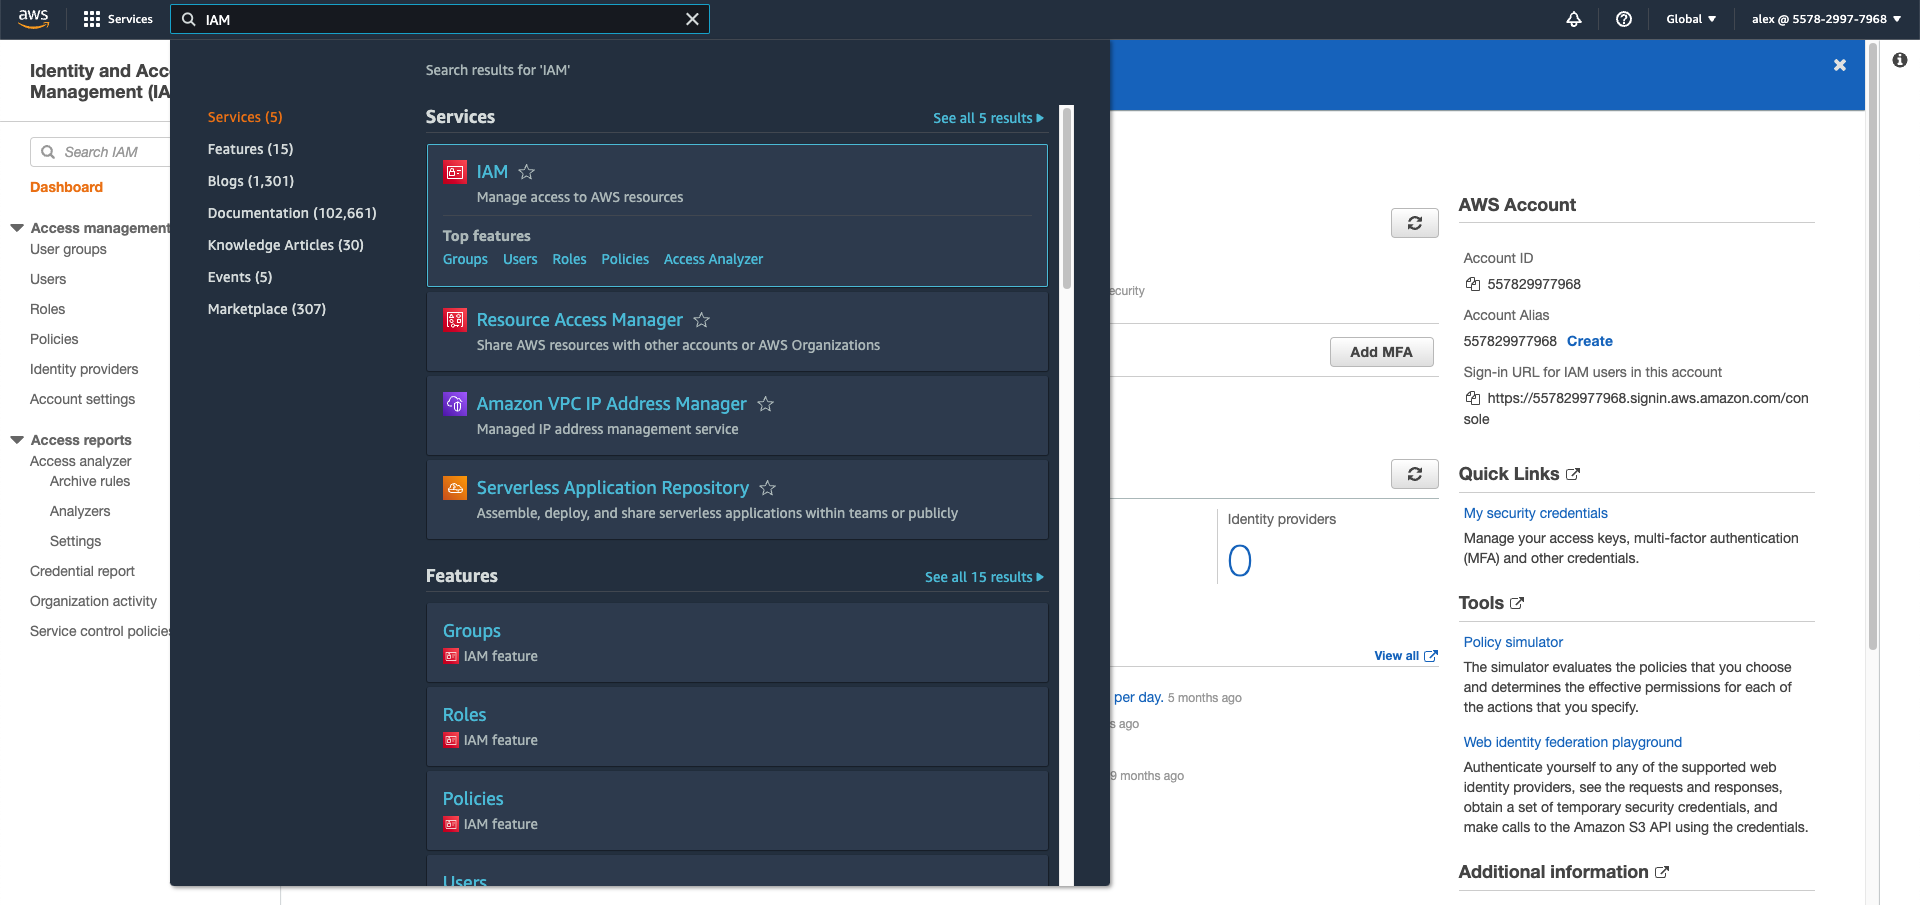Viewport: 1920px width, 905px height.
Task: Open Amazon VPC IP Address Manager
Action: click(x=612, y=404)
